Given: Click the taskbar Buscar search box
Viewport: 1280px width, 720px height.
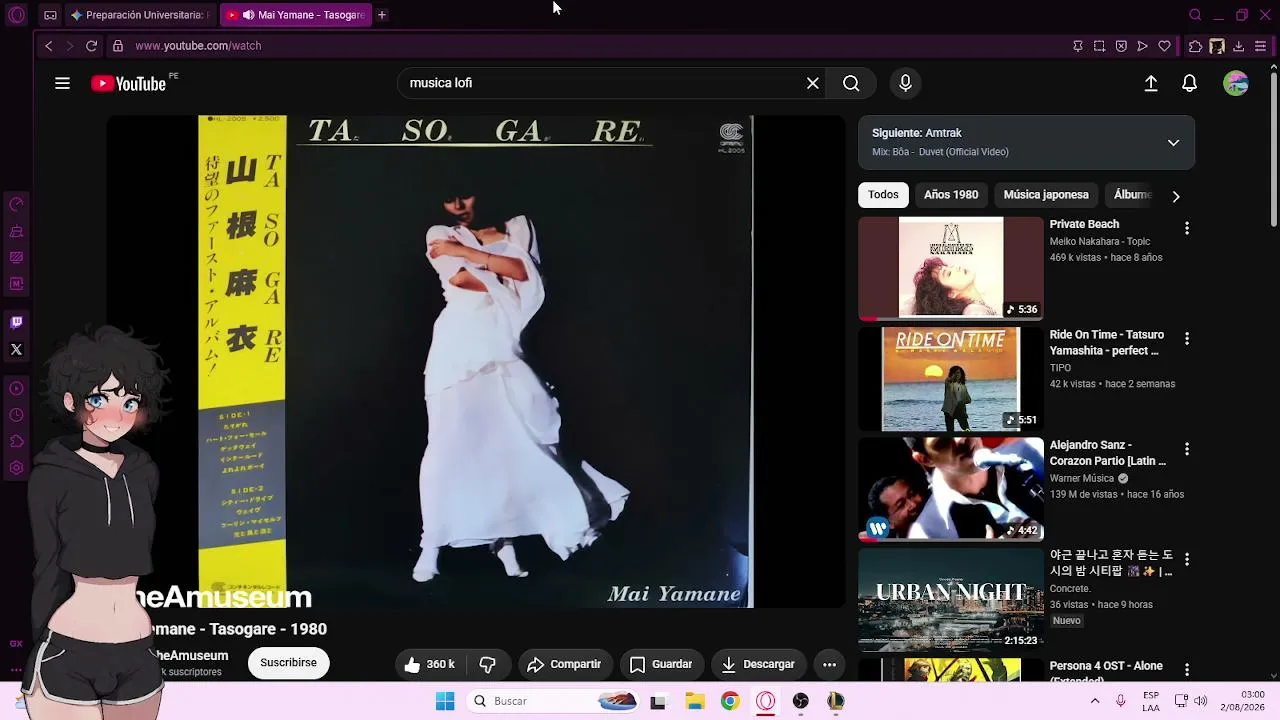Looking at the screenshot, I should 554,701.
